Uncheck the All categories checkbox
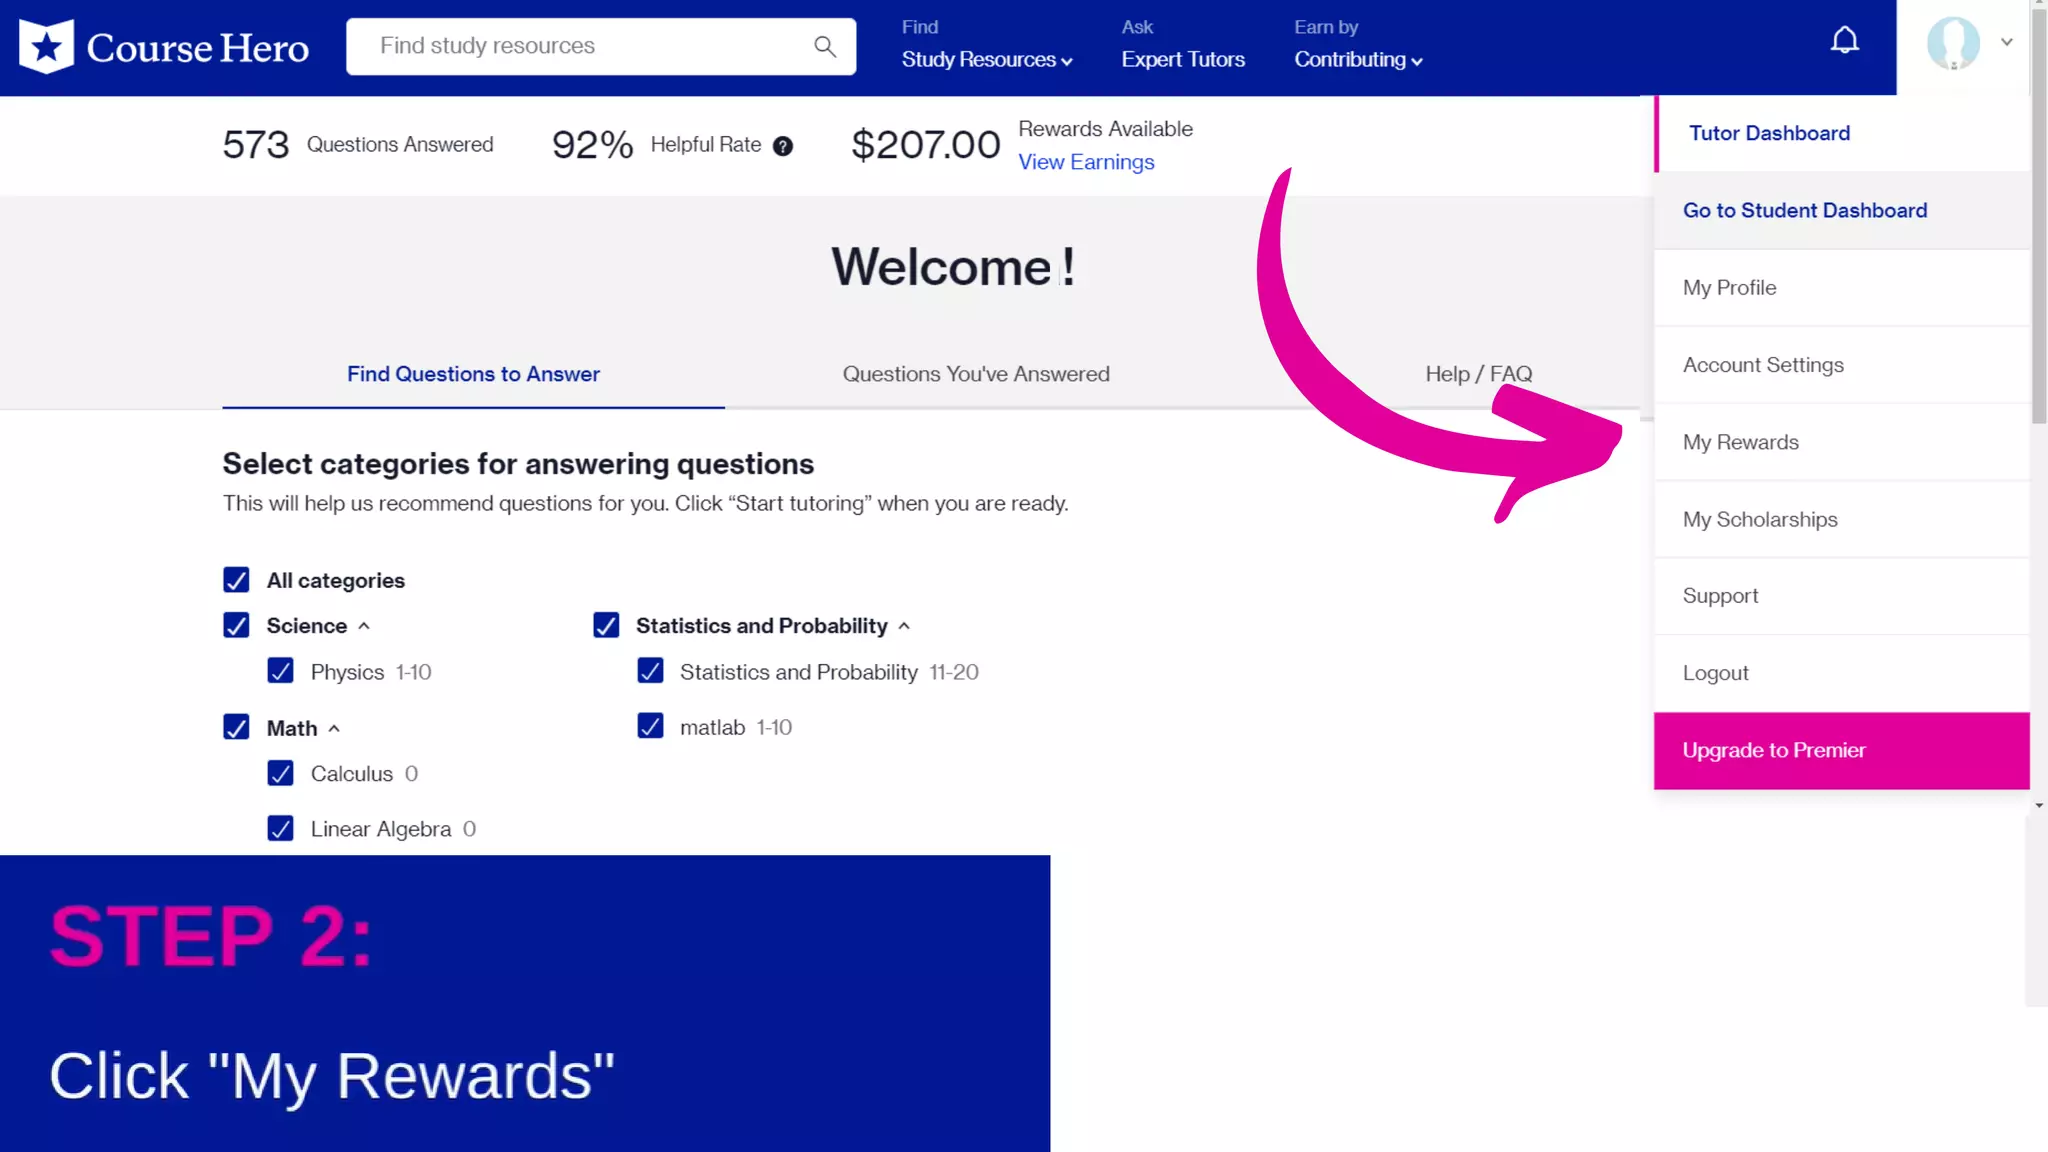2048x1152 pixels. coord(236,580)
